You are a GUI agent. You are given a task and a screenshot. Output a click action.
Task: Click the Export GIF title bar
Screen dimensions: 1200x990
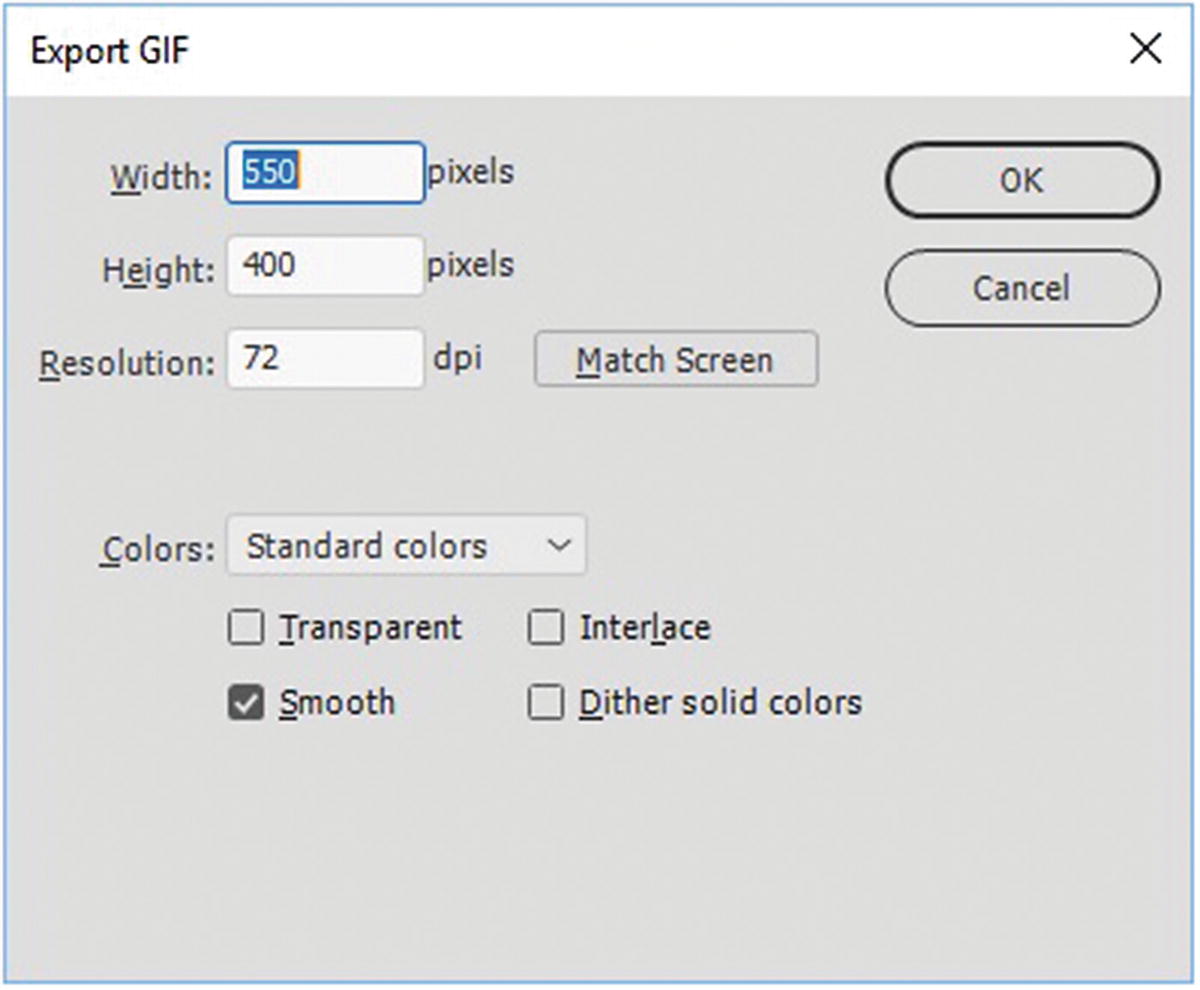pyautogui.click(x=500, y=50)
